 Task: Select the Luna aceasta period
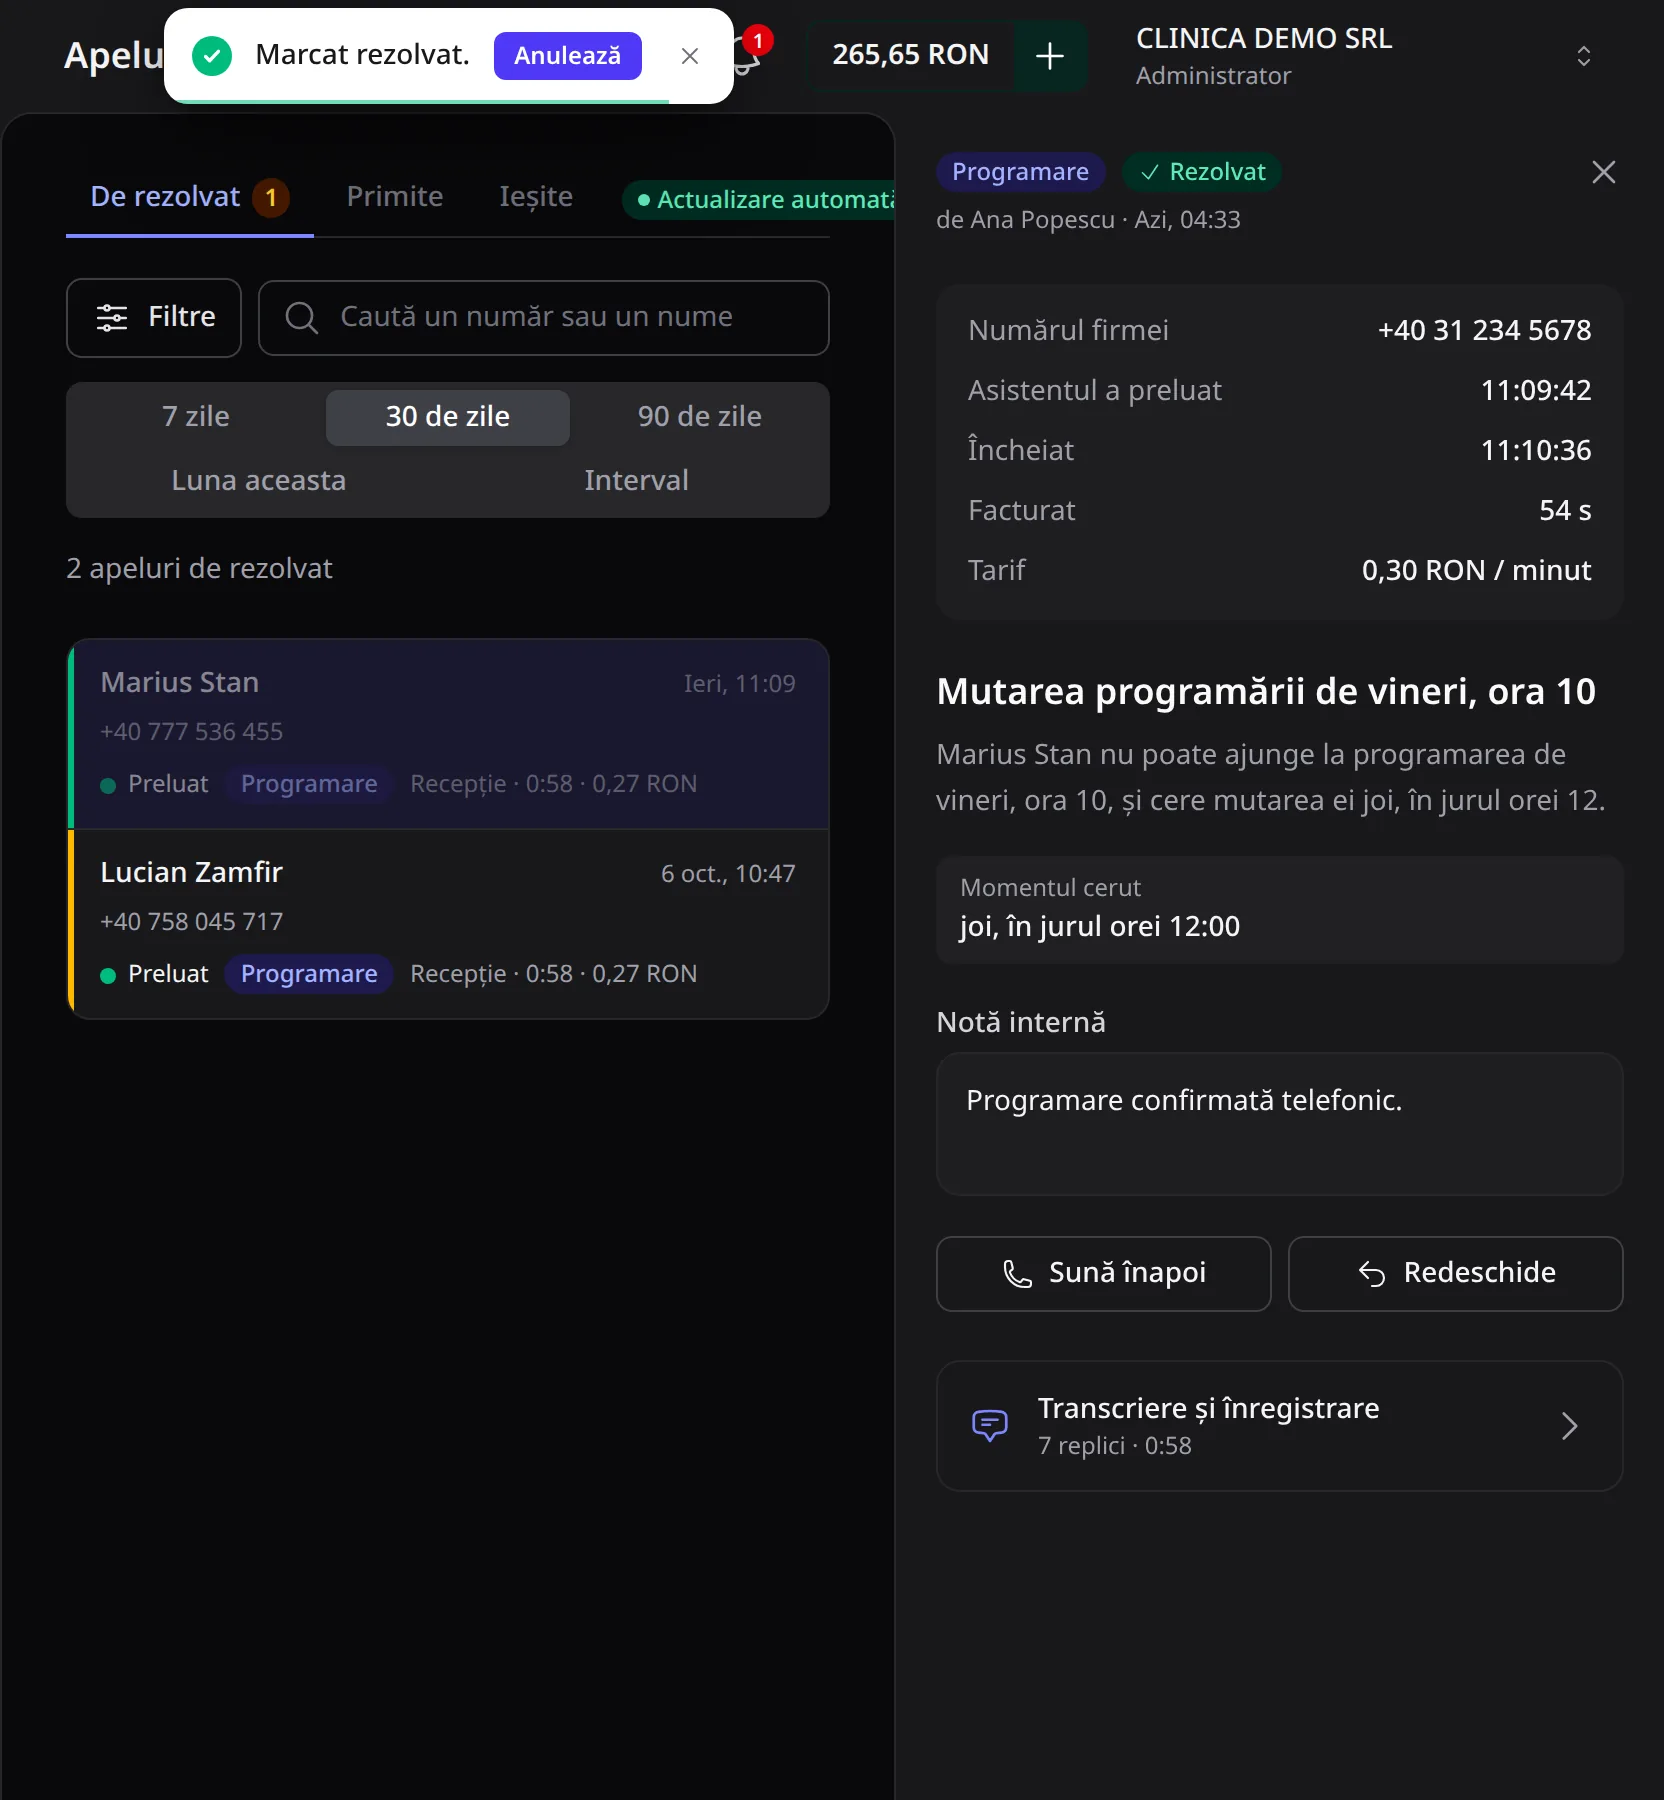pyautogui.click(x=259, y=480)
